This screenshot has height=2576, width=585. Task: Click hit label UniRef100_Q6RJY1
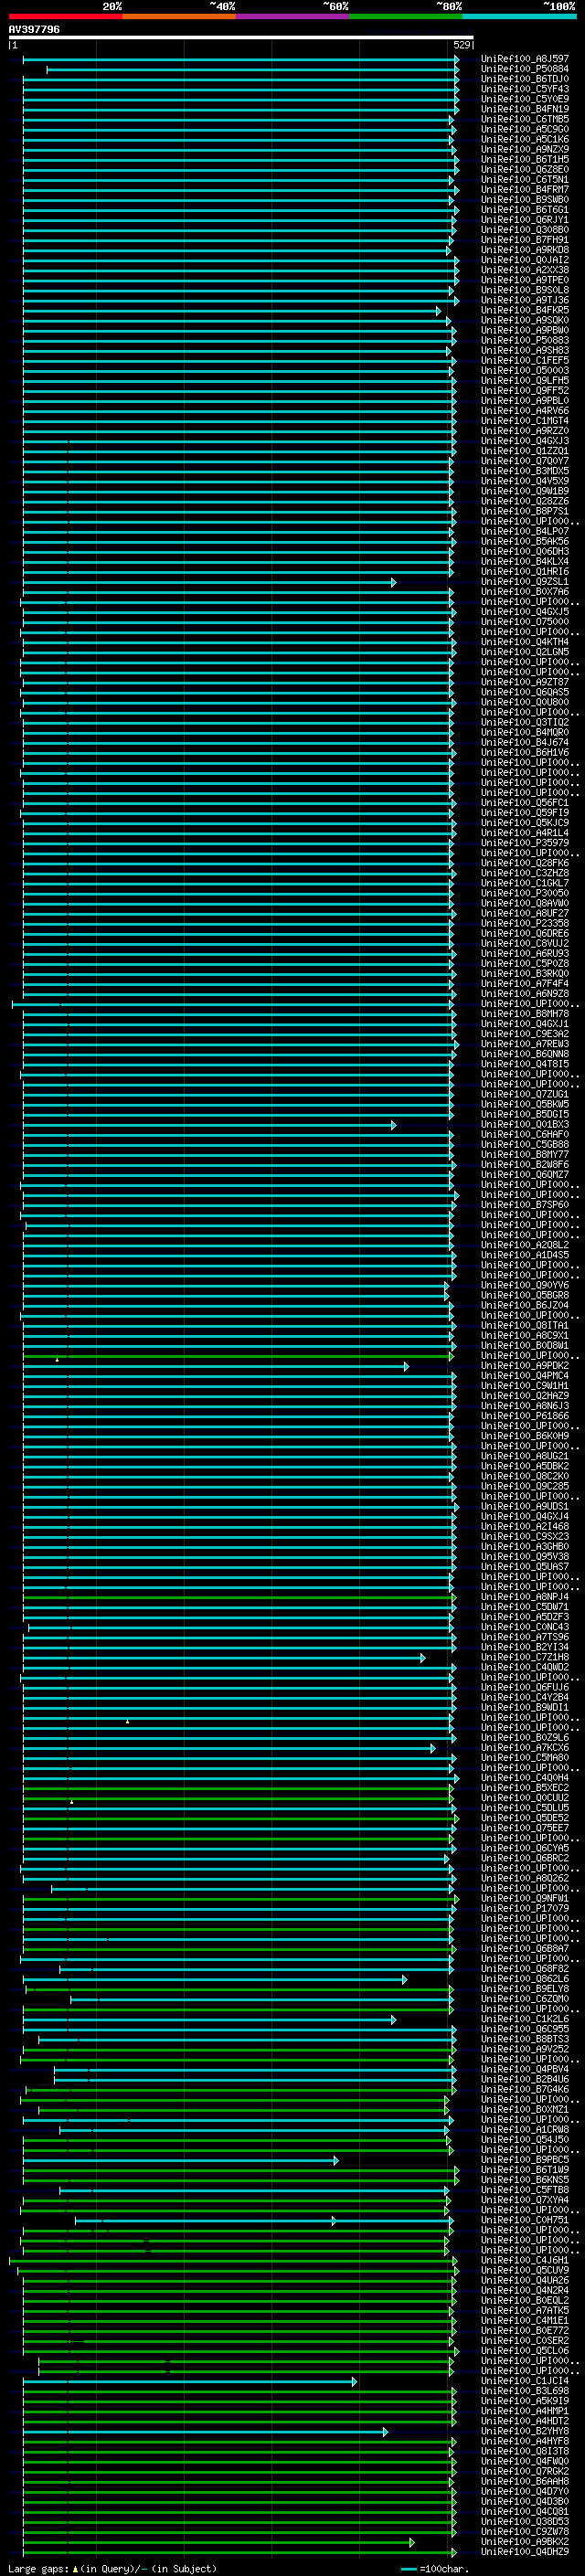pos(525,220)
